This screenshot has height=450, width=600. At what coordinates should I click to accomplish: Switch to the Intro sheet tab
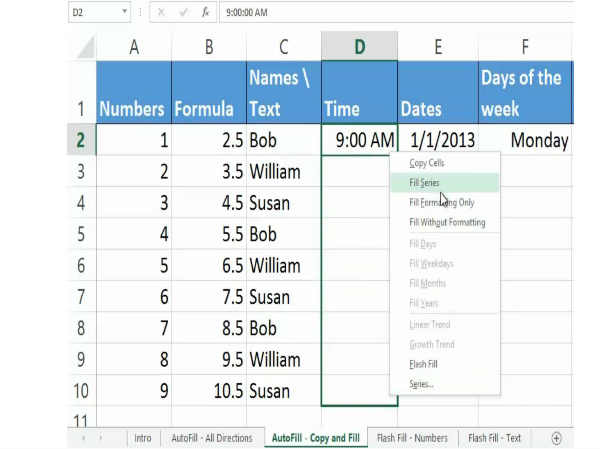(143, 438)
